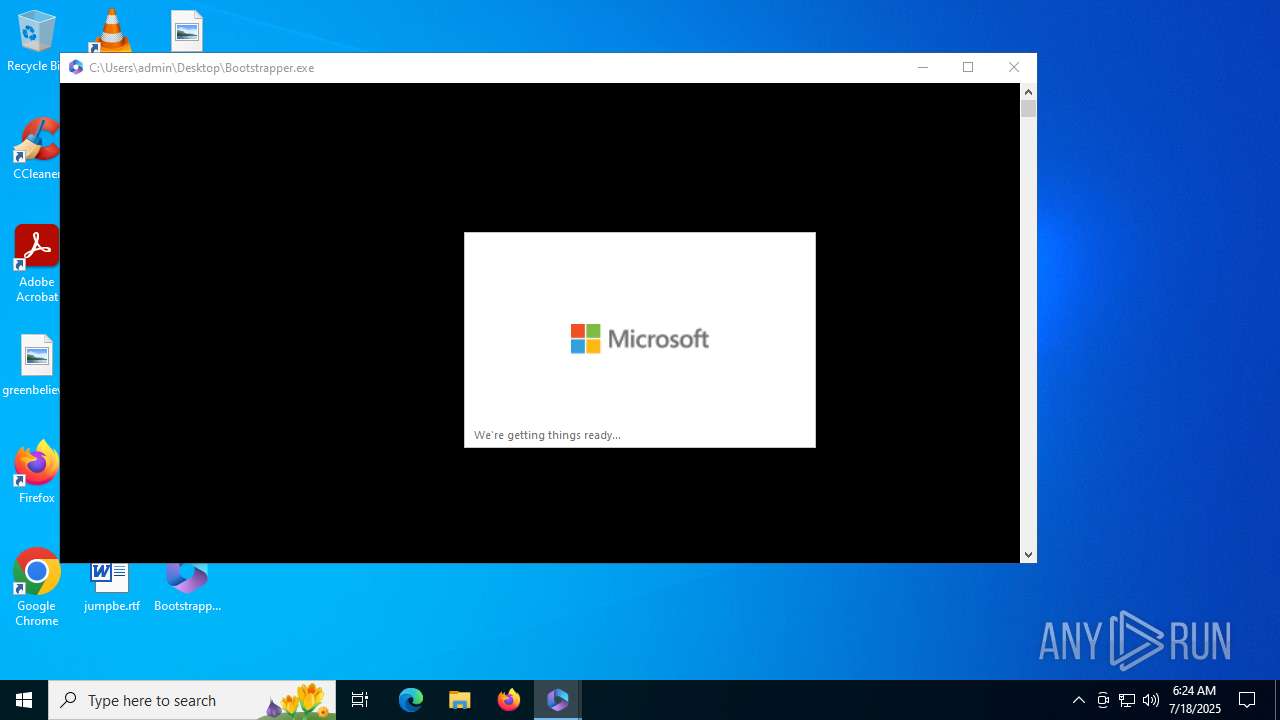Show hidden system tray icons
Viewport: 1280px width, 720px height.
click(x=1078, y=700)
